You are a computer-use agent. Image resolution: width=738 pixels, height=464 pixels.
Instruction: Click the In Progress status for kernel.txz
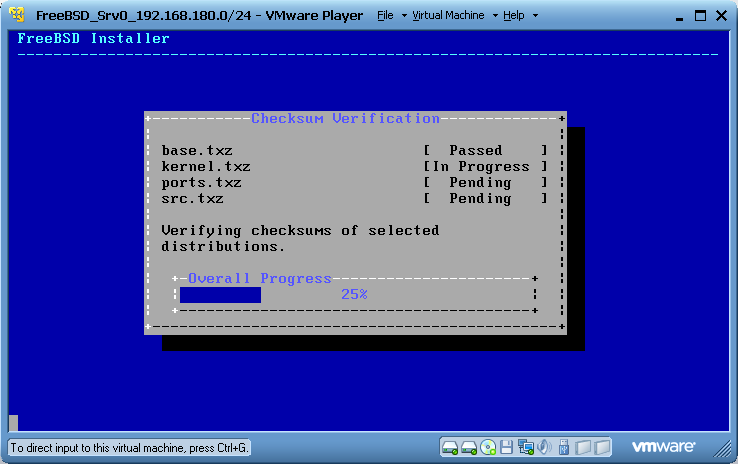point(481,167)
